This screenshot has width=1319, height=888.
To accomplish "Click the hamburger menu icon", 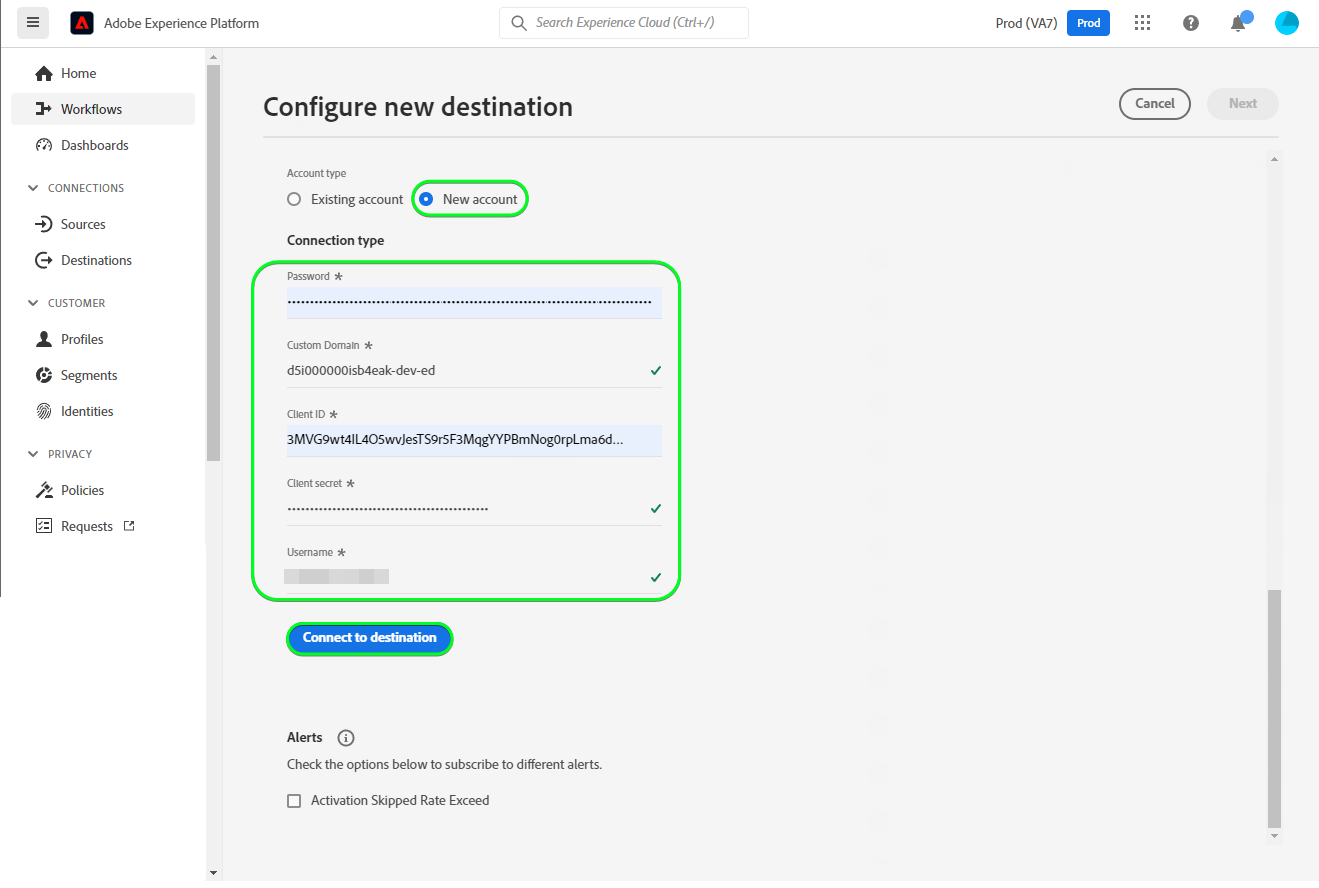I will (x=33, y=22).
